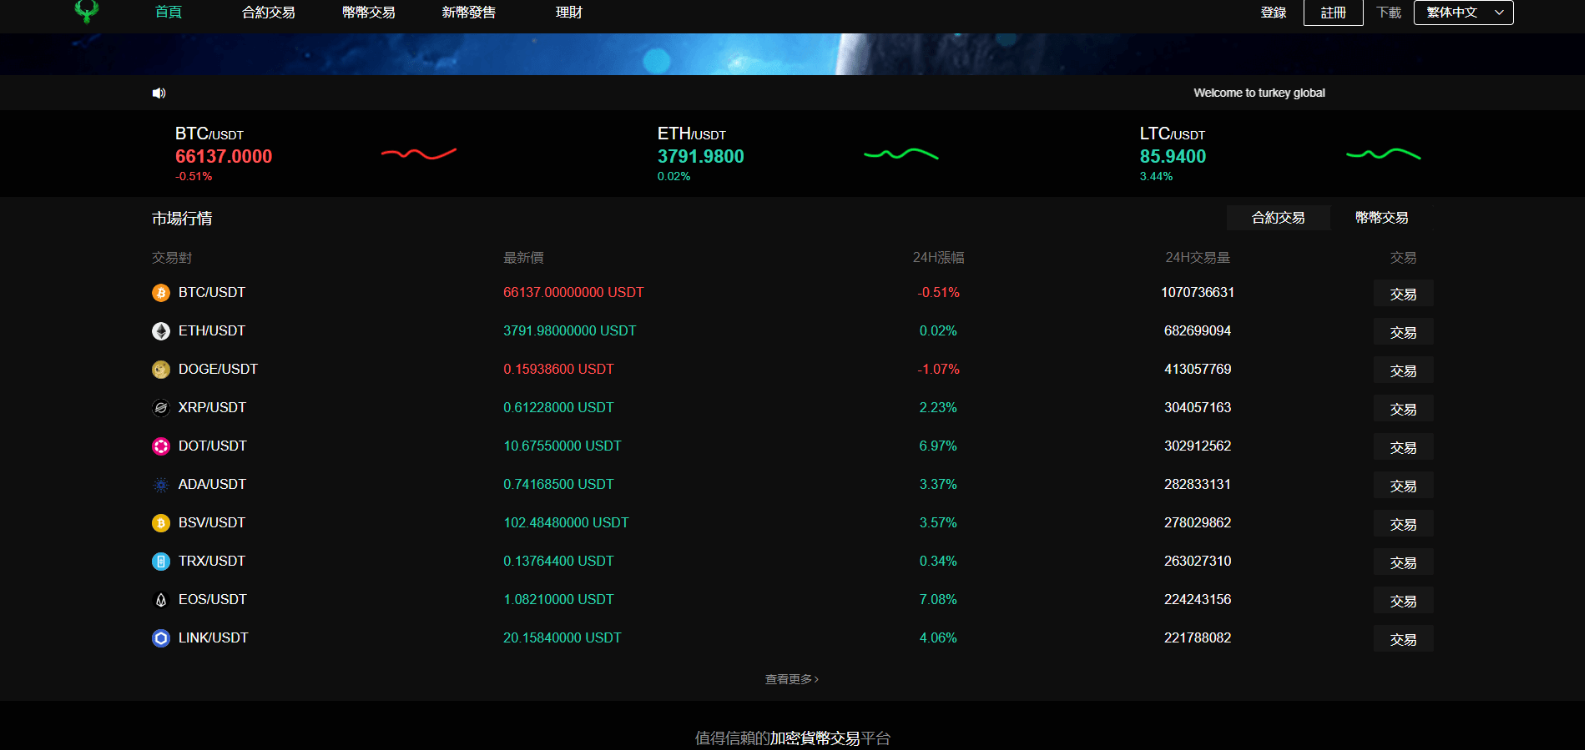
Task: Click 交易 button for the EOS/USDT row
Action: [x=1403, y=601]
